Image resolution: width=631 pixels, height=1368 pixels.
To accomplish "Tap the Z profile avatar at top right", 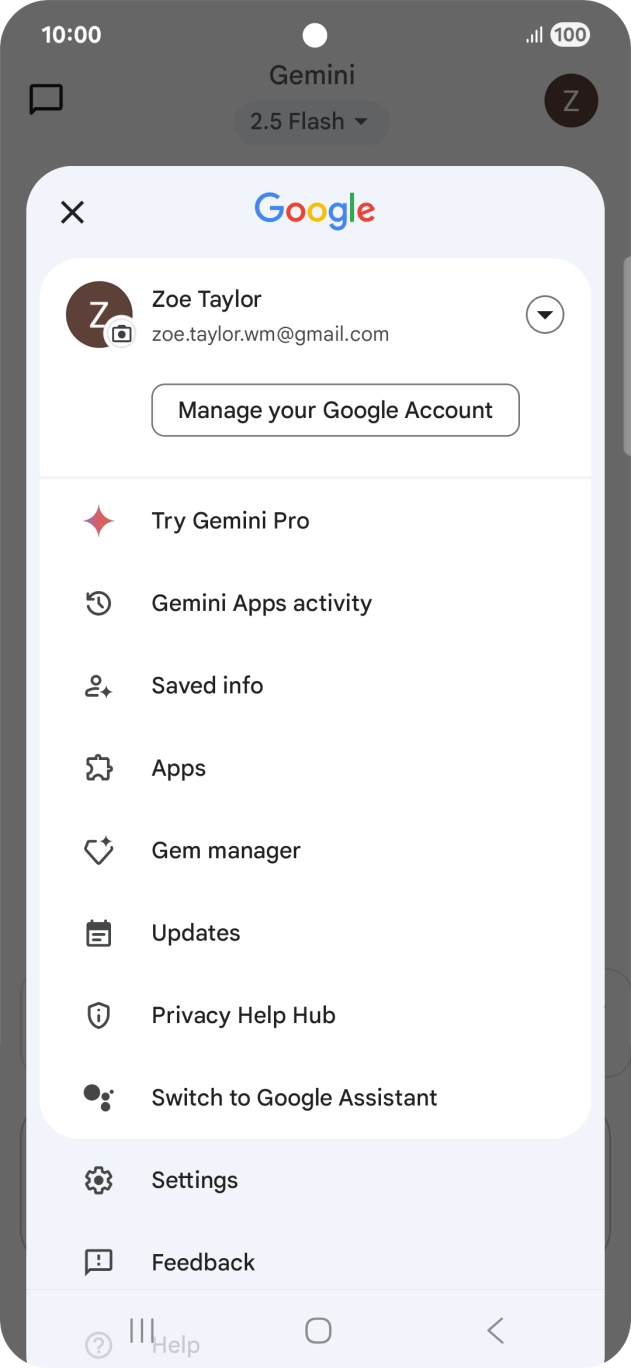I will (x=571, y=100).
